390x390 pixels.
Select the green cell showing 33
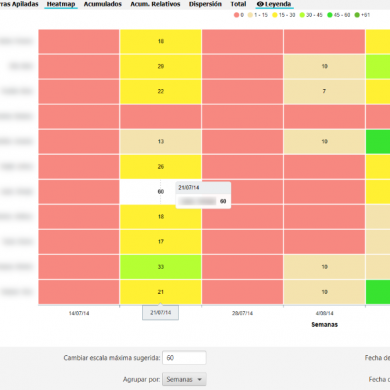tap(161, 267)
